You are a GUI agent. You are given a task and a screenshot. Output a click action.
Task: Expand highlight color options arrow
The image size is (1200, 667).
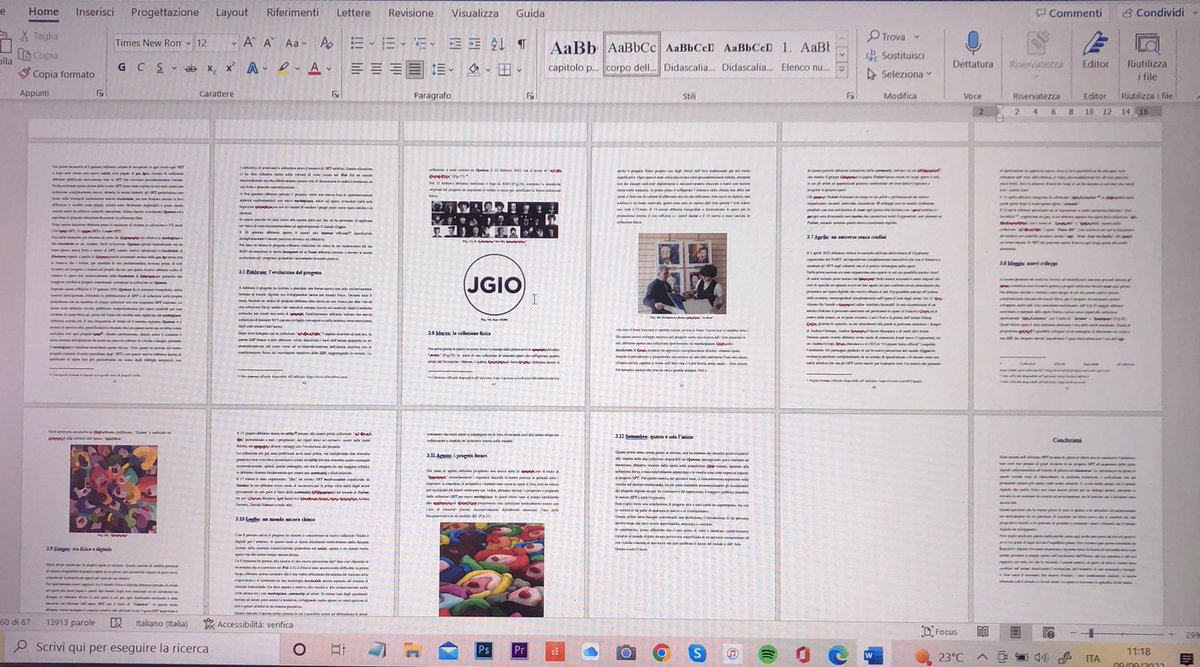click(298, 68)
